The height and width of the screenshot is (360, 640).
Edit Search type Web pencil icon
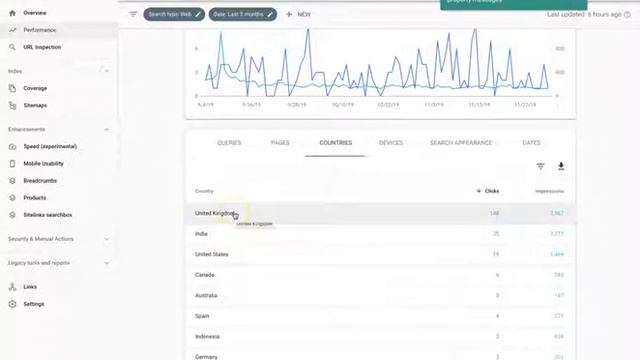[198, 14]
